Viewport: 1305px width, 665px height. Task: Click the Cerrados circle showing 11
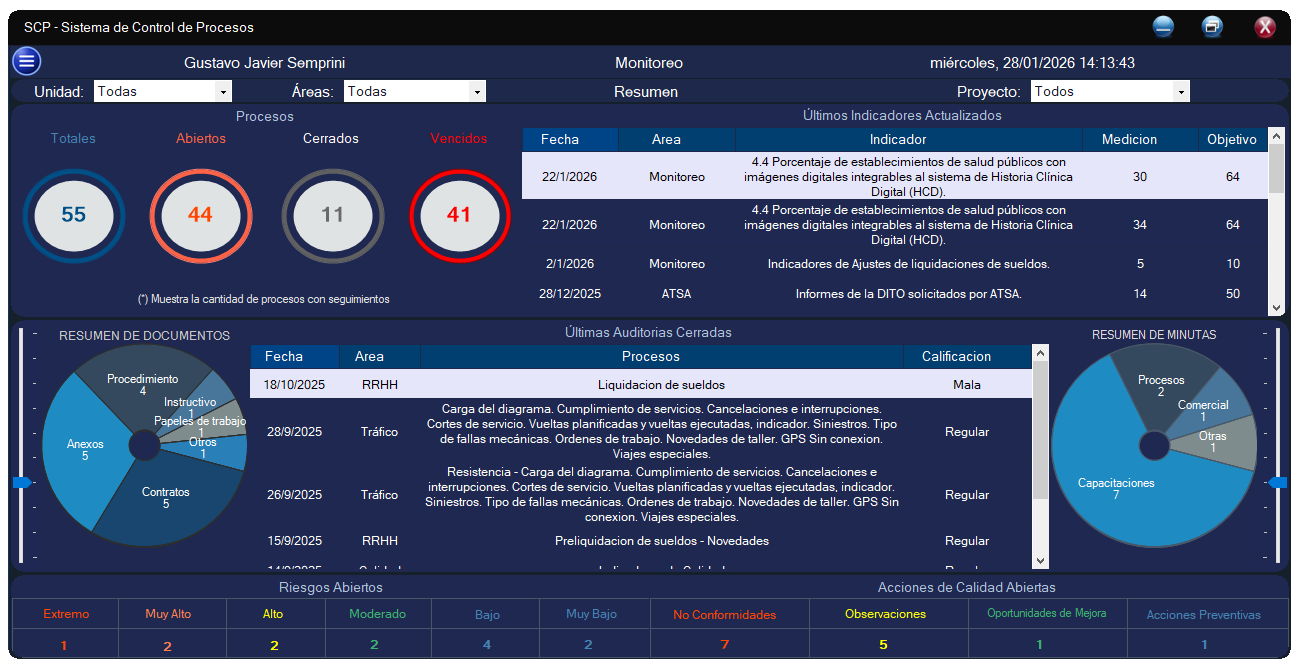pyautogui.click(x=332, y=215)
